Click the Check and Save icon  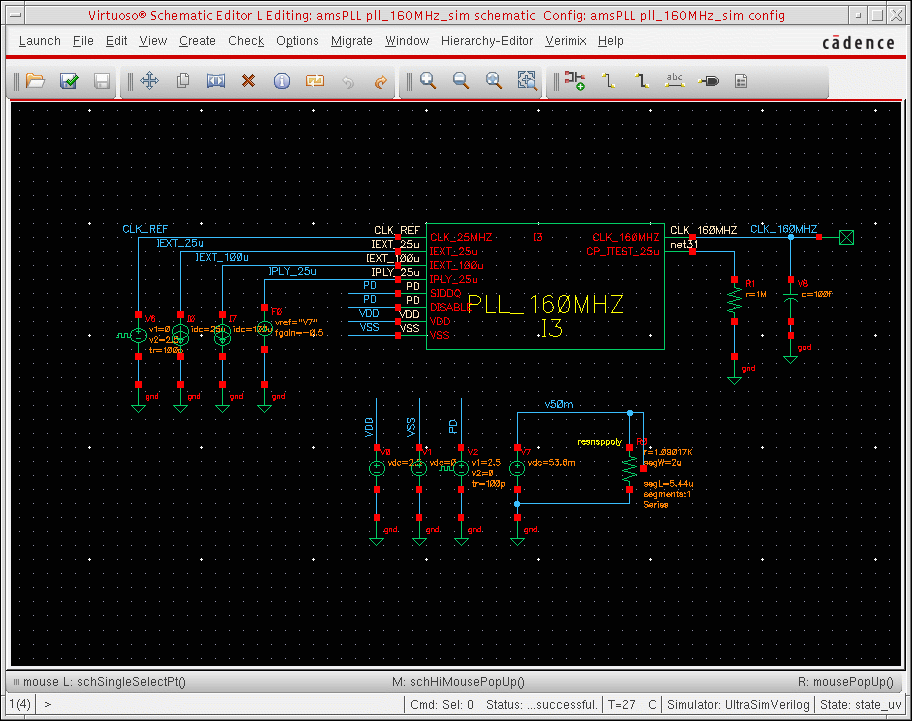(69, 81)
